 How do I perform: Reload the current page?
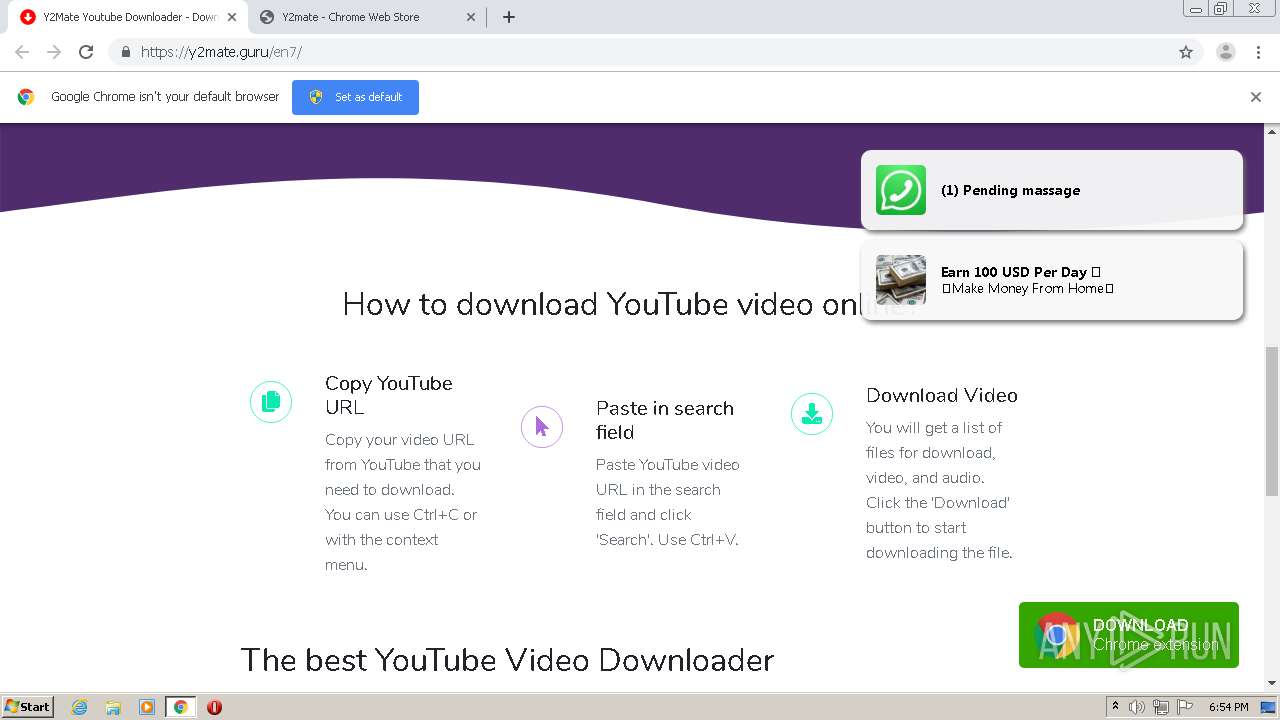tap(86, 52)
